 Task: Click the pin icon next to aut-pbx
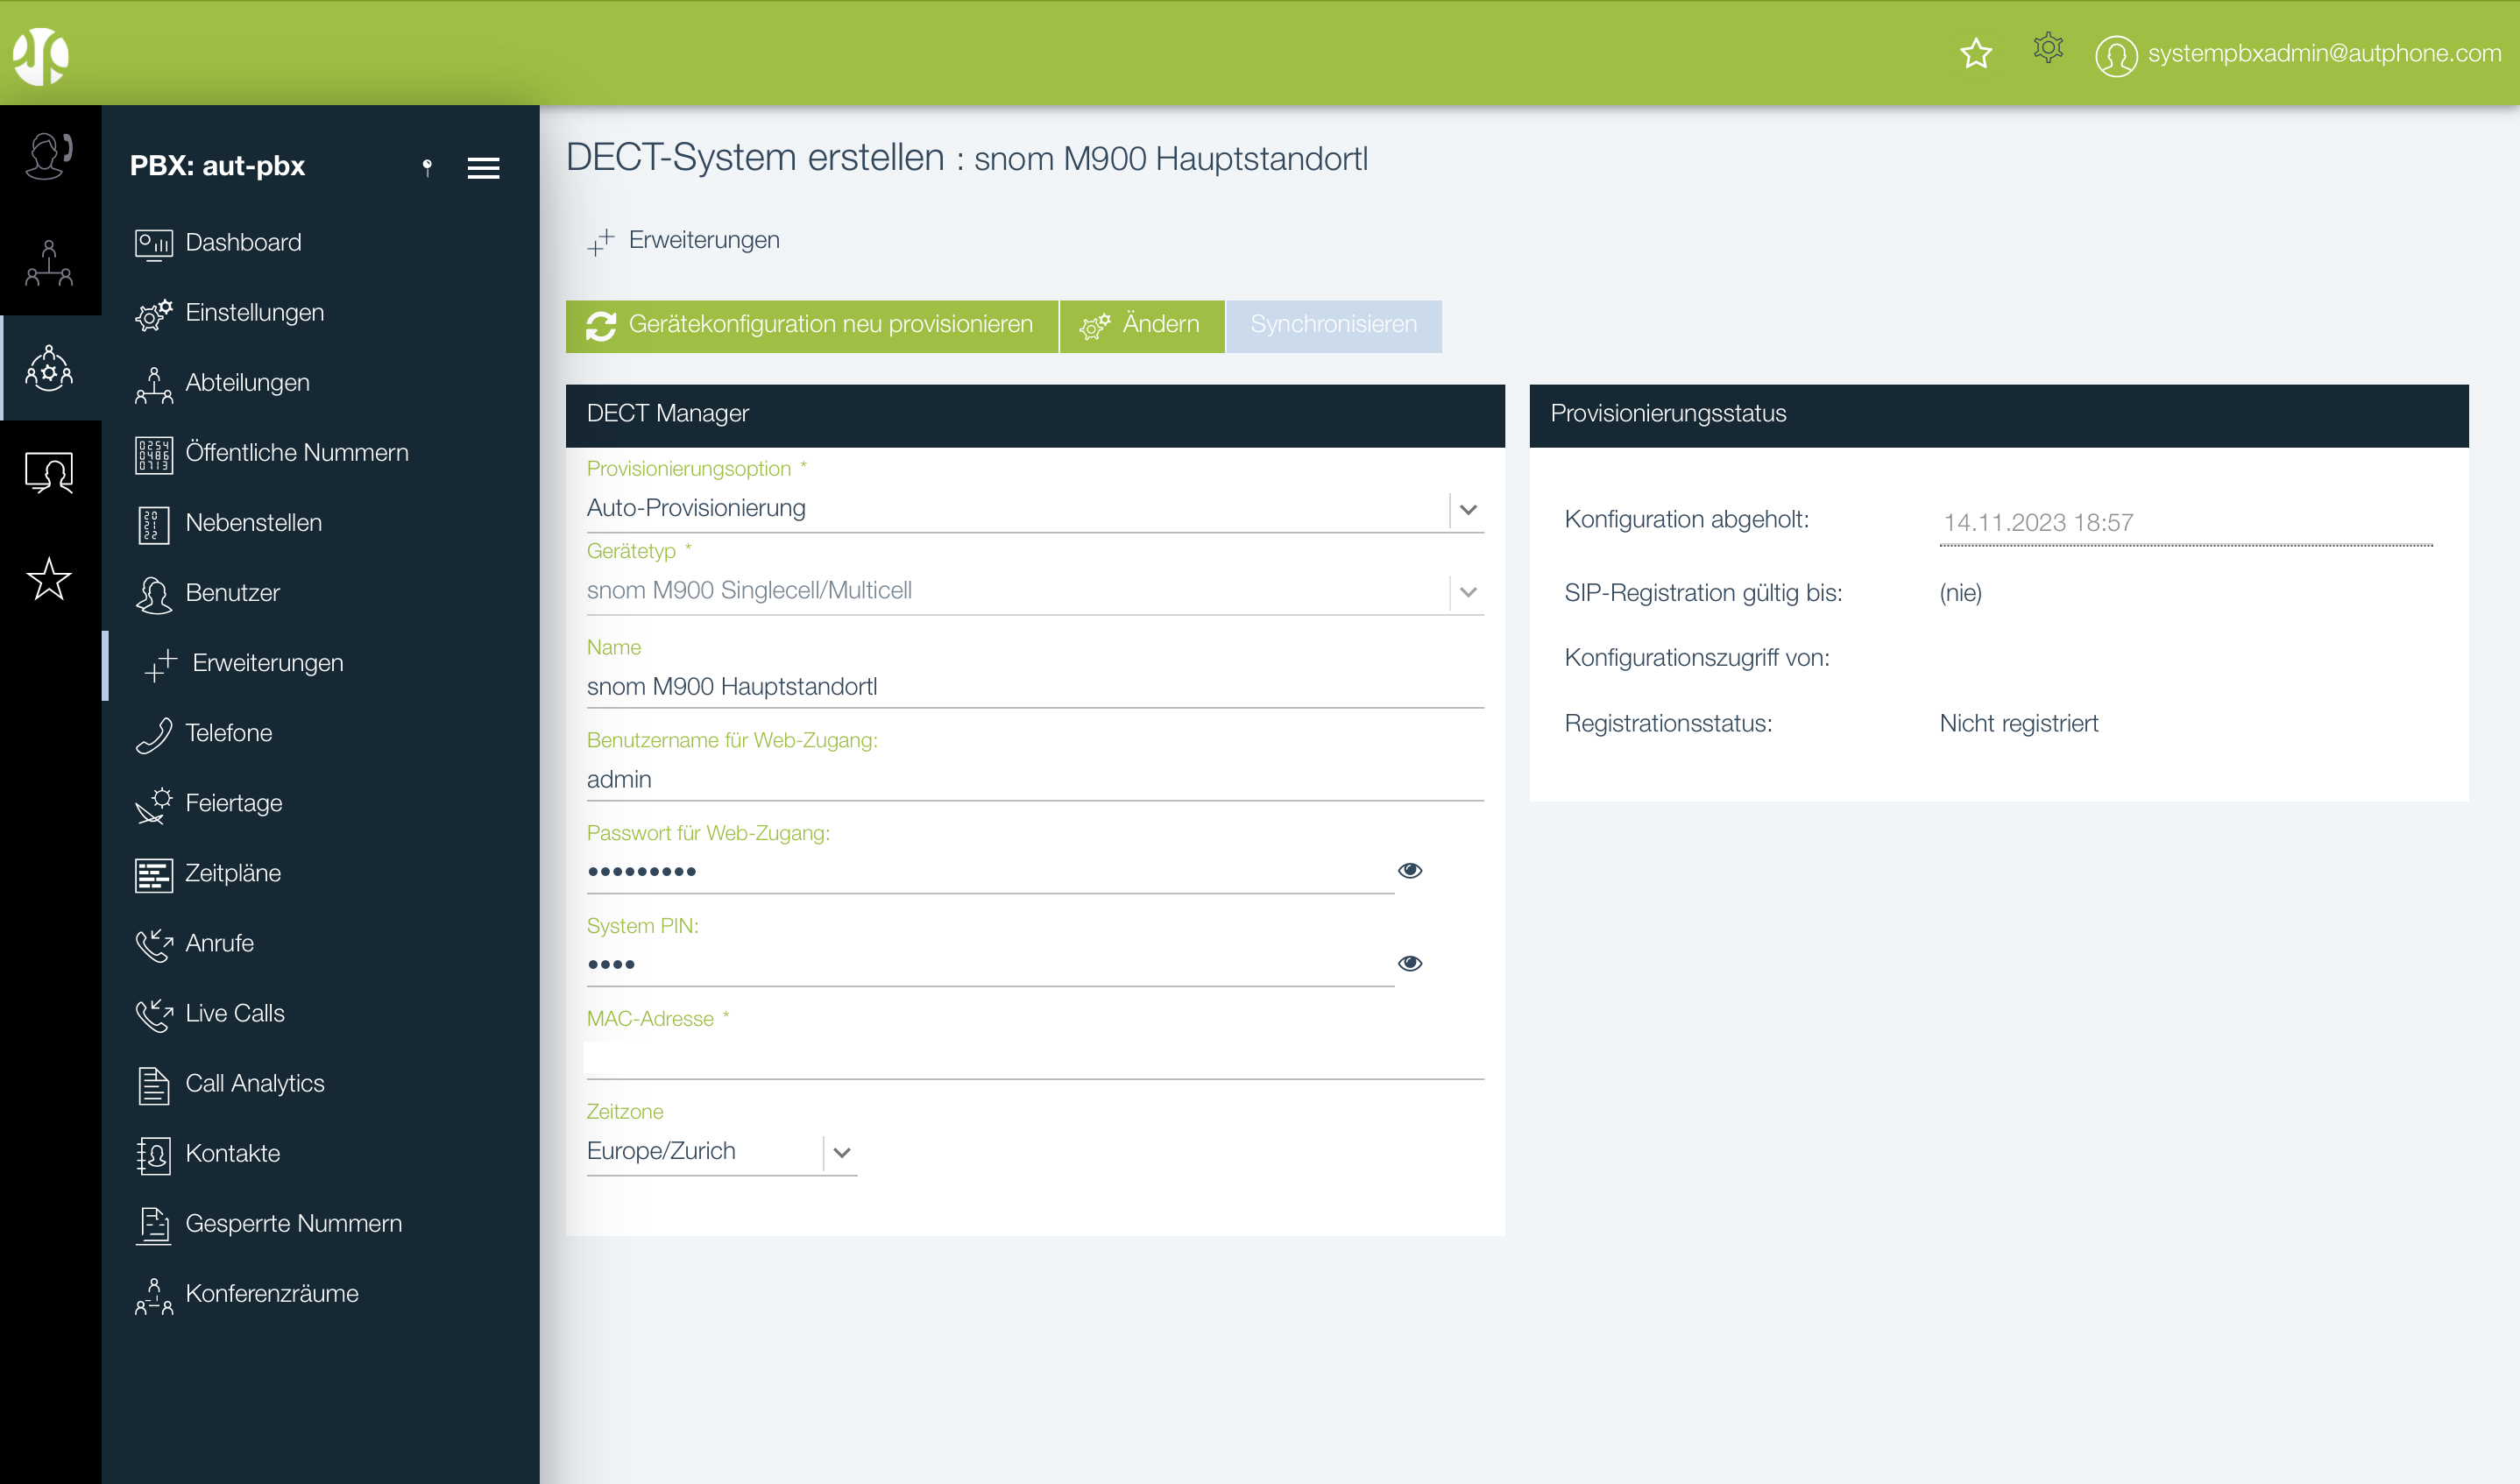click(427, 167)
